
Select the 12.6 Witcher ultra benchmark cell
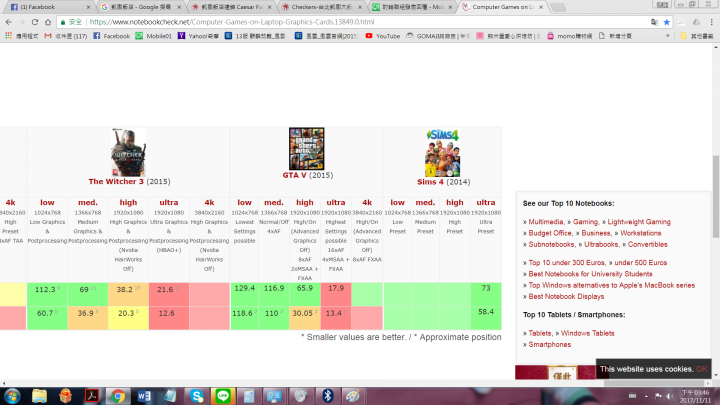[x=169, y=318]
